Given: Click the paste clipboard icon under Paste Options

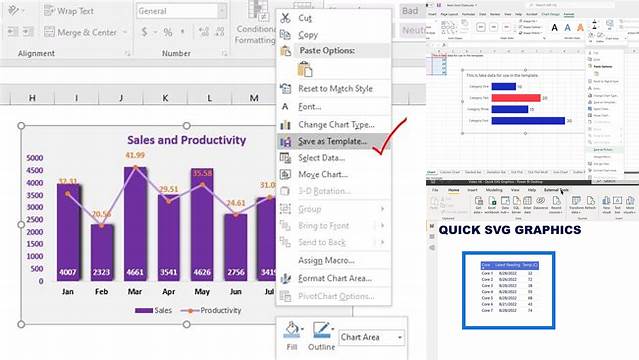Looking at the screenshot, I should coord(305,69).
